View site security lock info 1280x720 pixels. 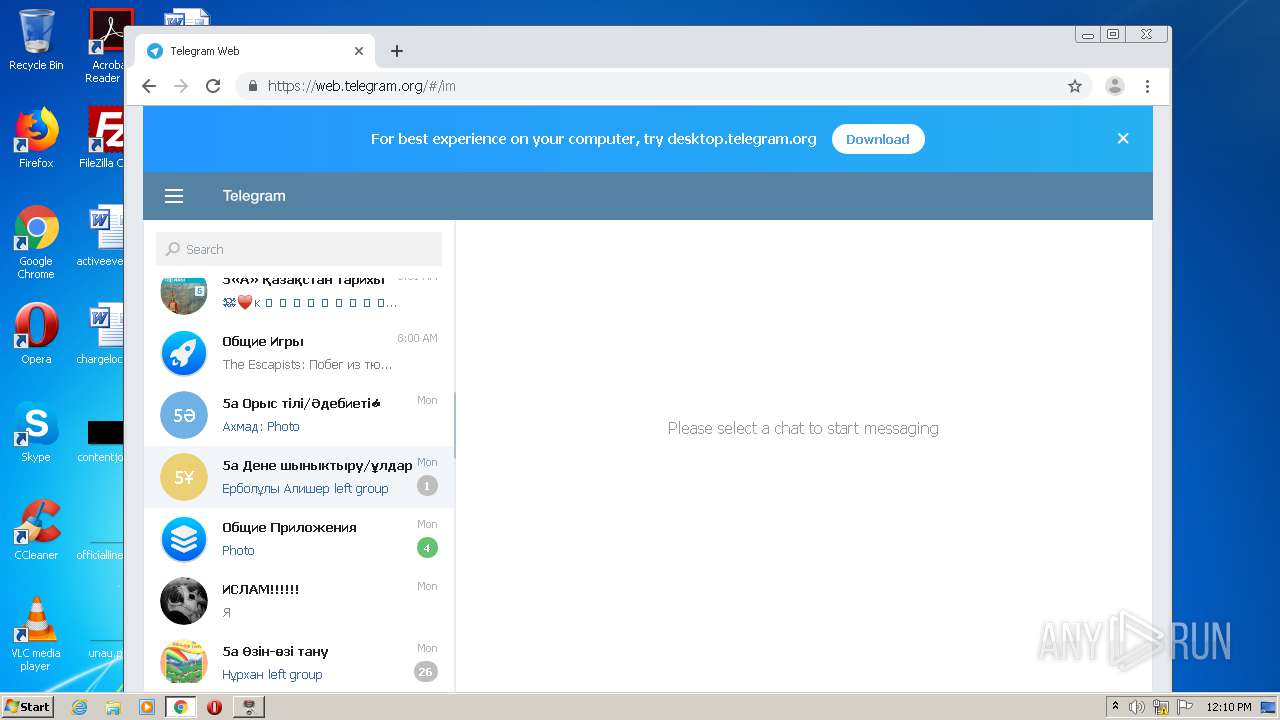253,86
